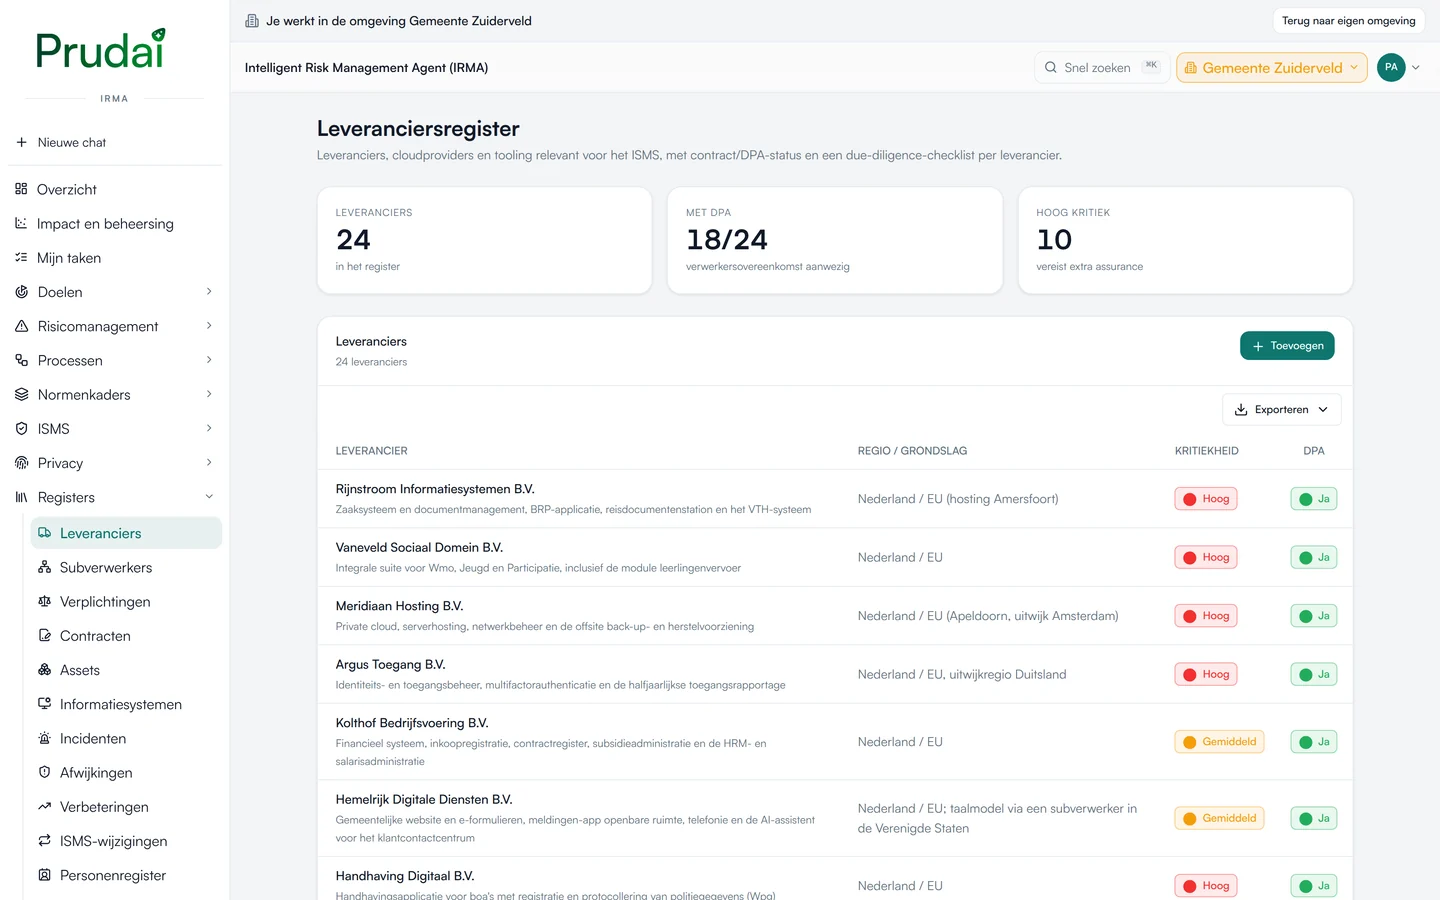This screenshot has width=1440, height=900.
Task: Click the Overzicht grid icon
Action: click(21, 189)
